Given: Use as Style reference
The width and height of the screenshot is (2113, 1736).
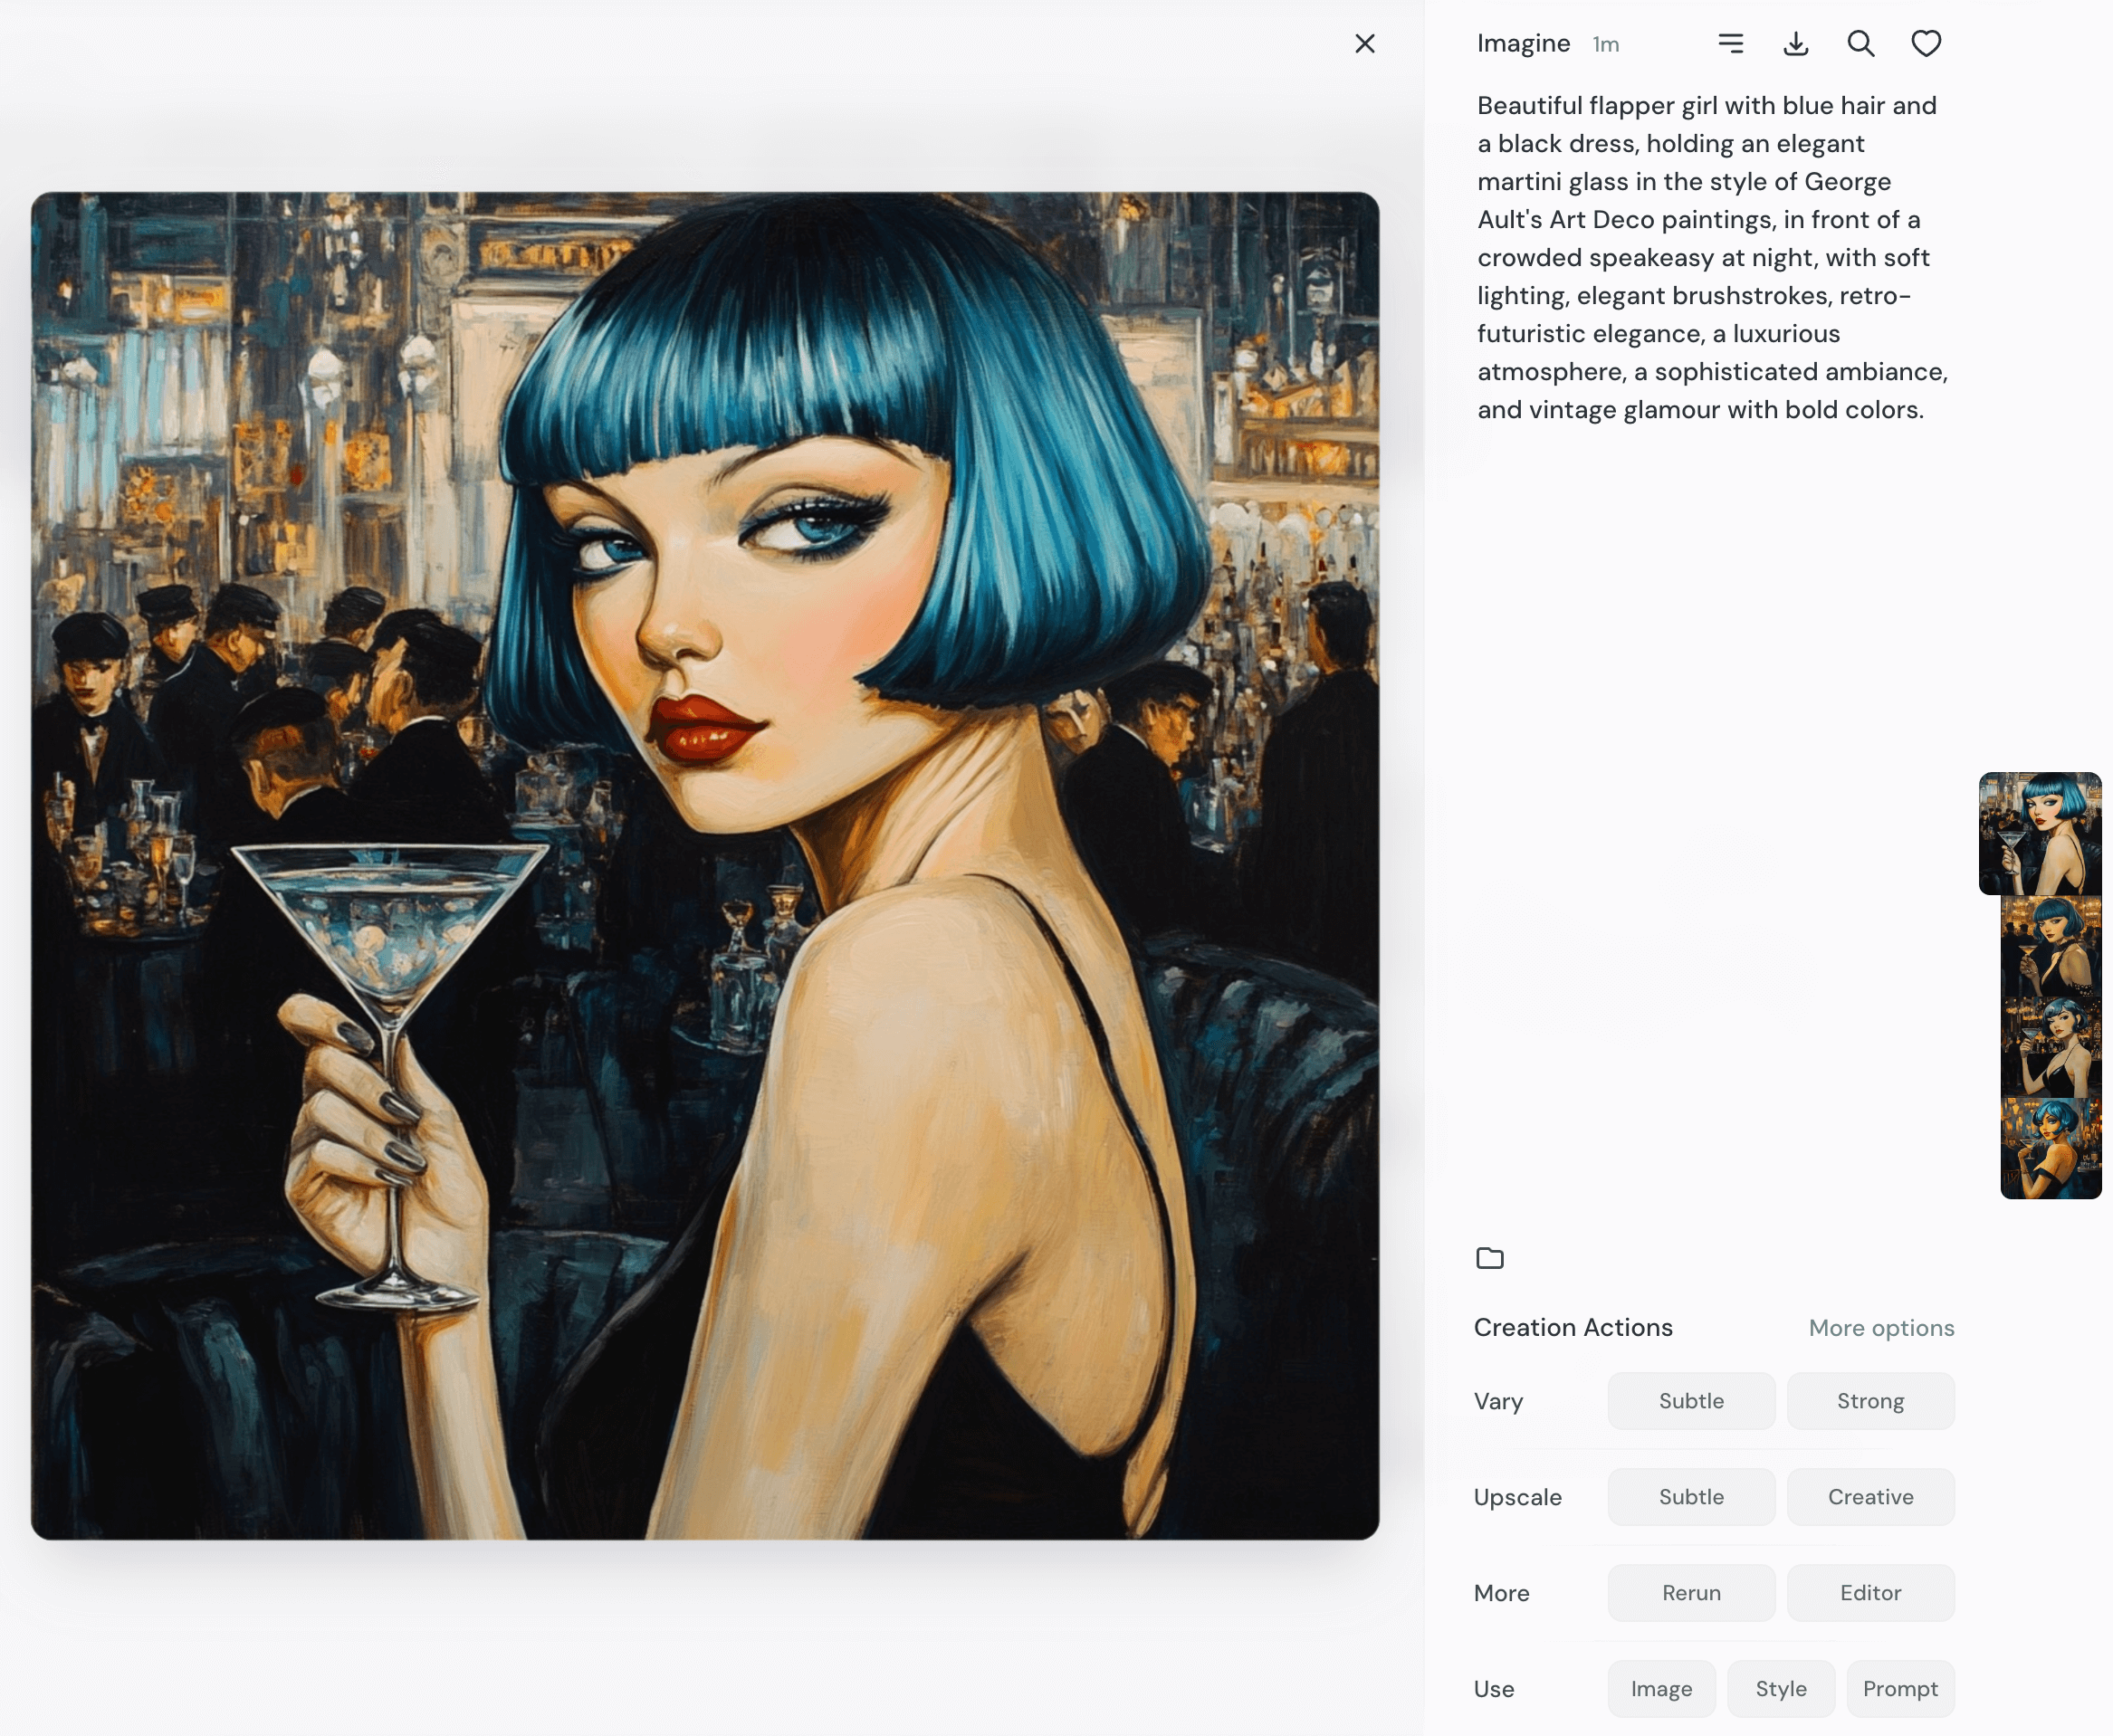Looking at the screenshot, I should tap(1780, 1689).
